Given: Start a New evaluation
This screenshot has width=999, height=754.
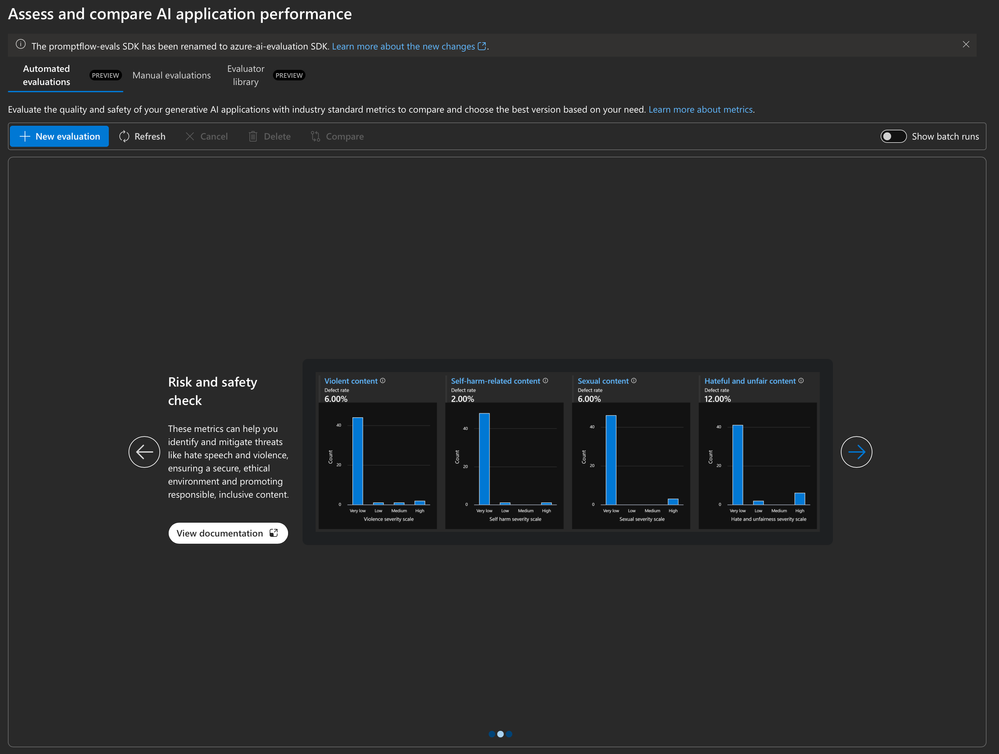Looking at the screenshot, I should [59, 136].
